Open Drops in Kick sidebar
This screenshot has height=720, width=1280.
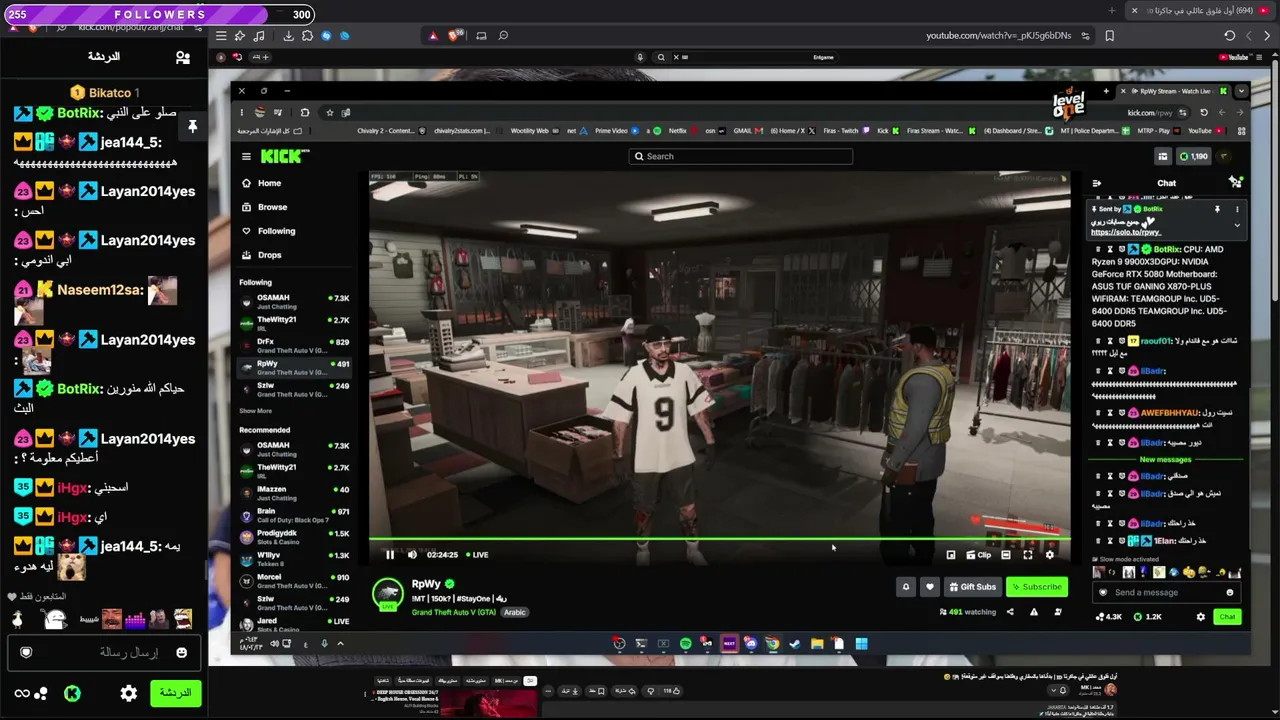point(262,255)
